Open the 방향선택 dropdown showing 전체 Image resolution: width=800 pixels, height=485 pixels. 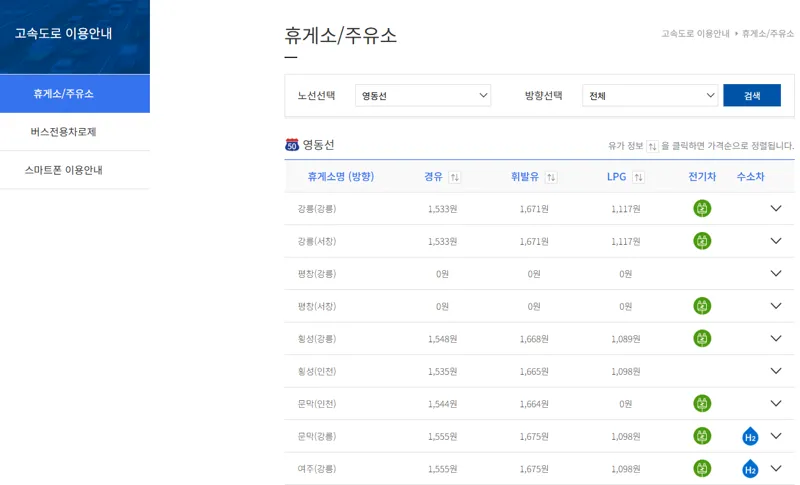point(650,95)
